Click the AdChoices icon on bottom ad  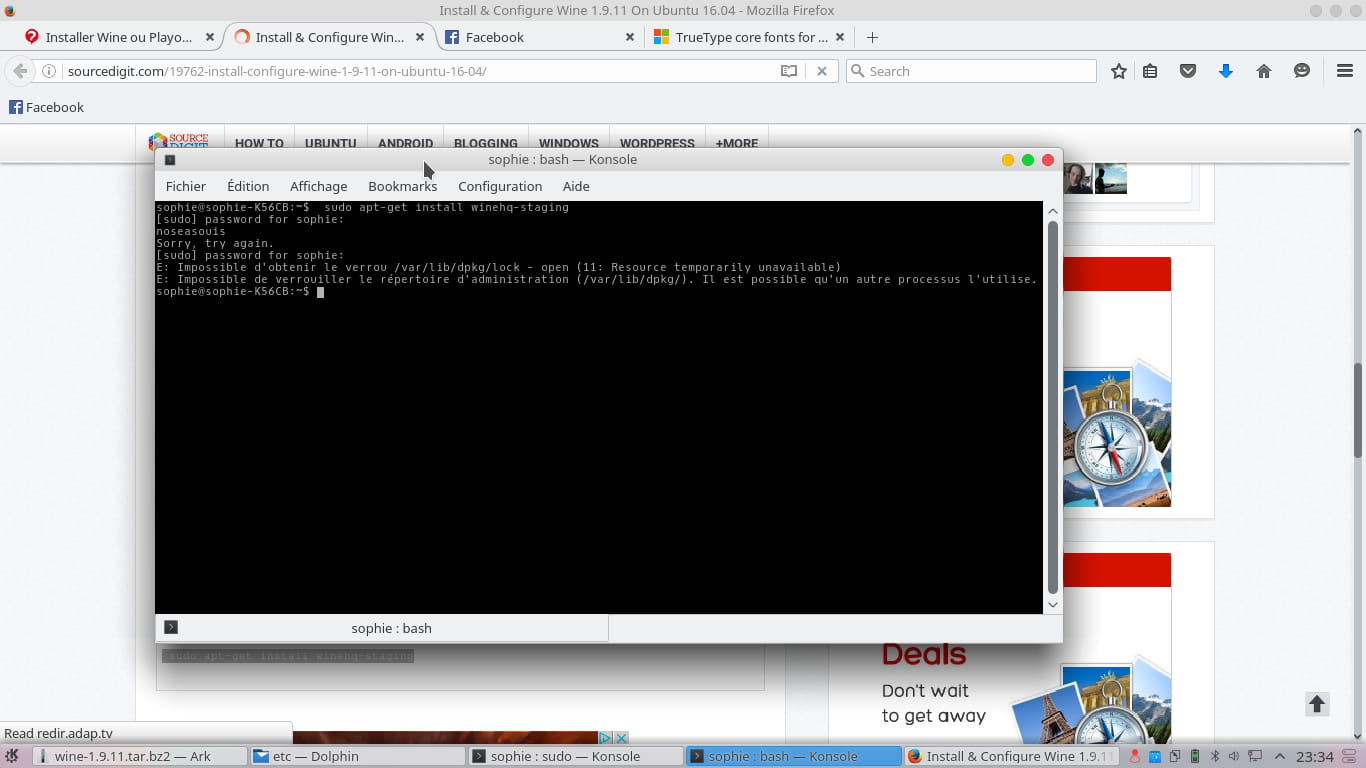click(605, 738)
